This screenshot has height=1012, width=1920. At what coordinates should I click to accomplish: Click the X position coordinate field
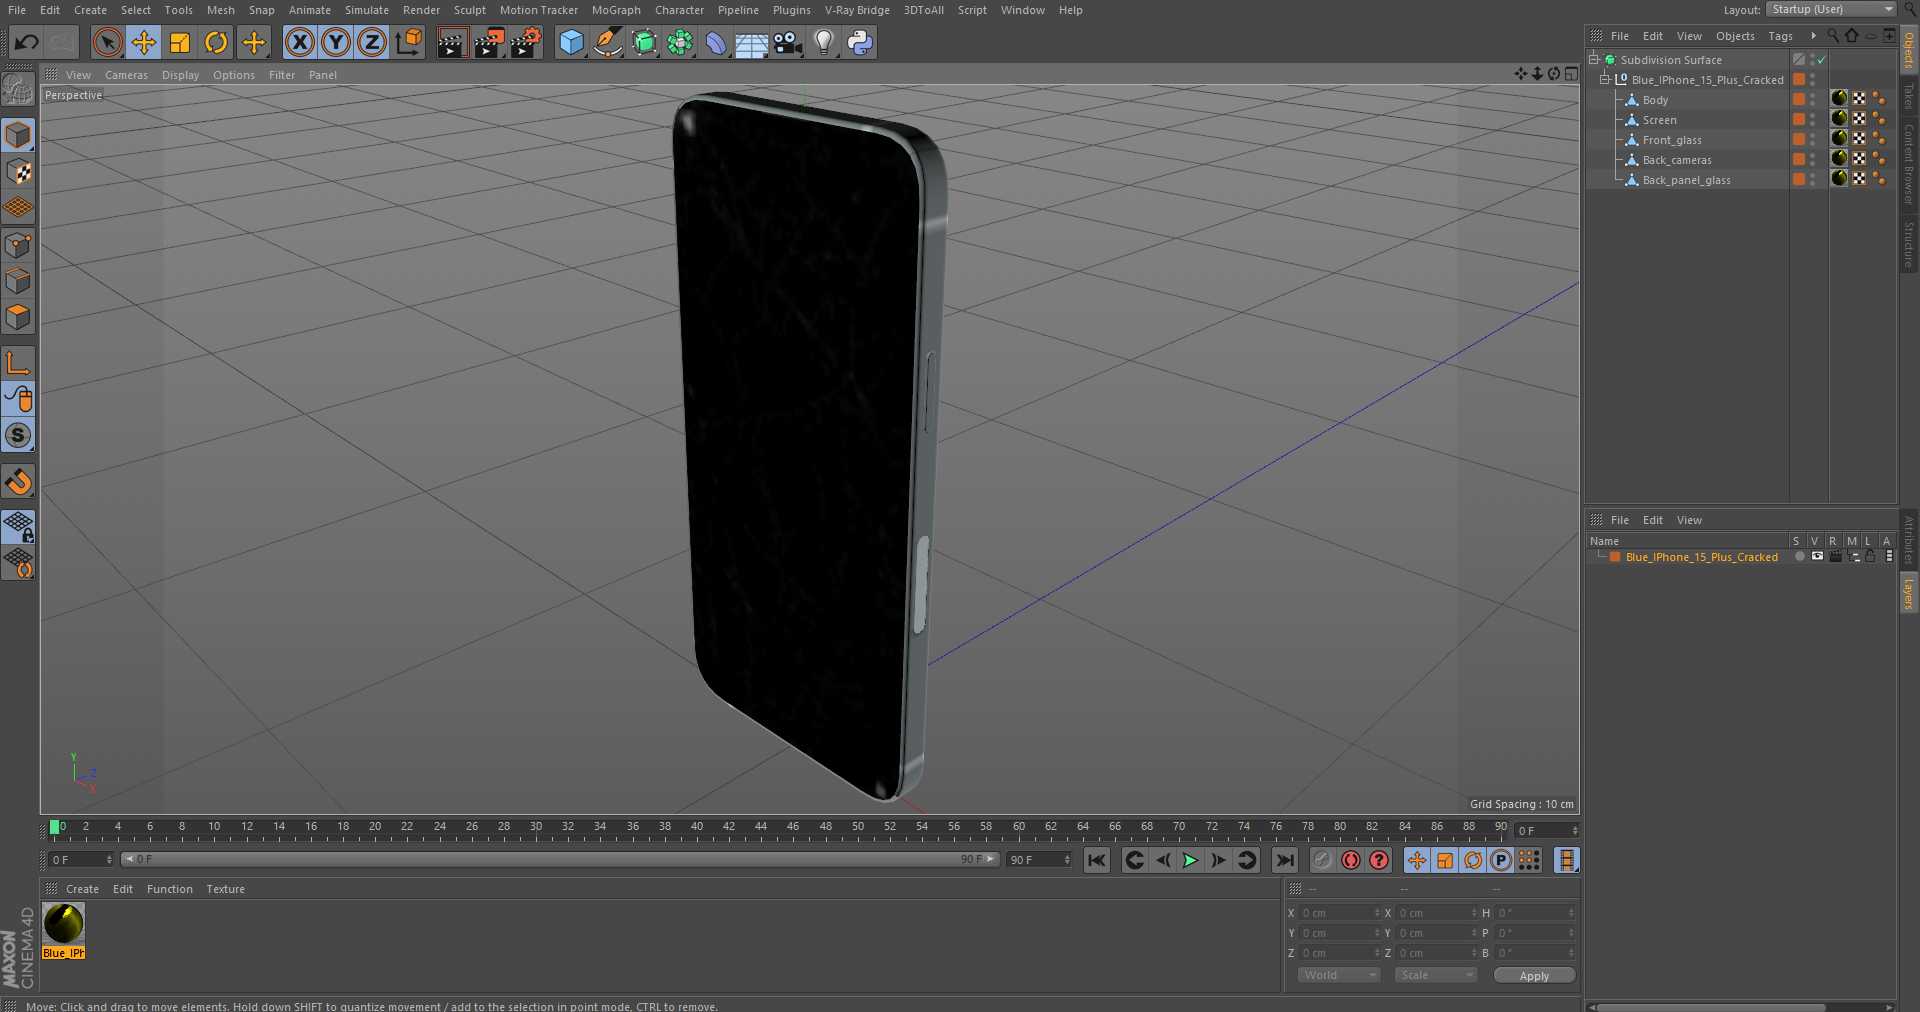1339,913
